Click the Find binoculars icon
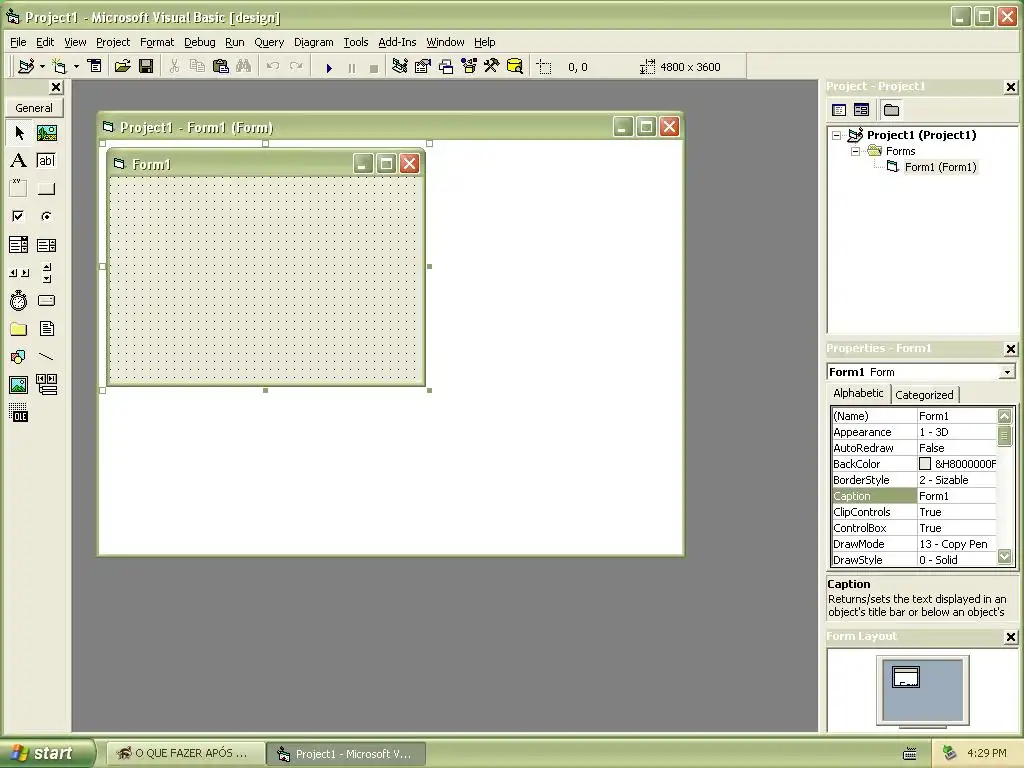The height and width of the screenshot is (768, 1024). 244,67
